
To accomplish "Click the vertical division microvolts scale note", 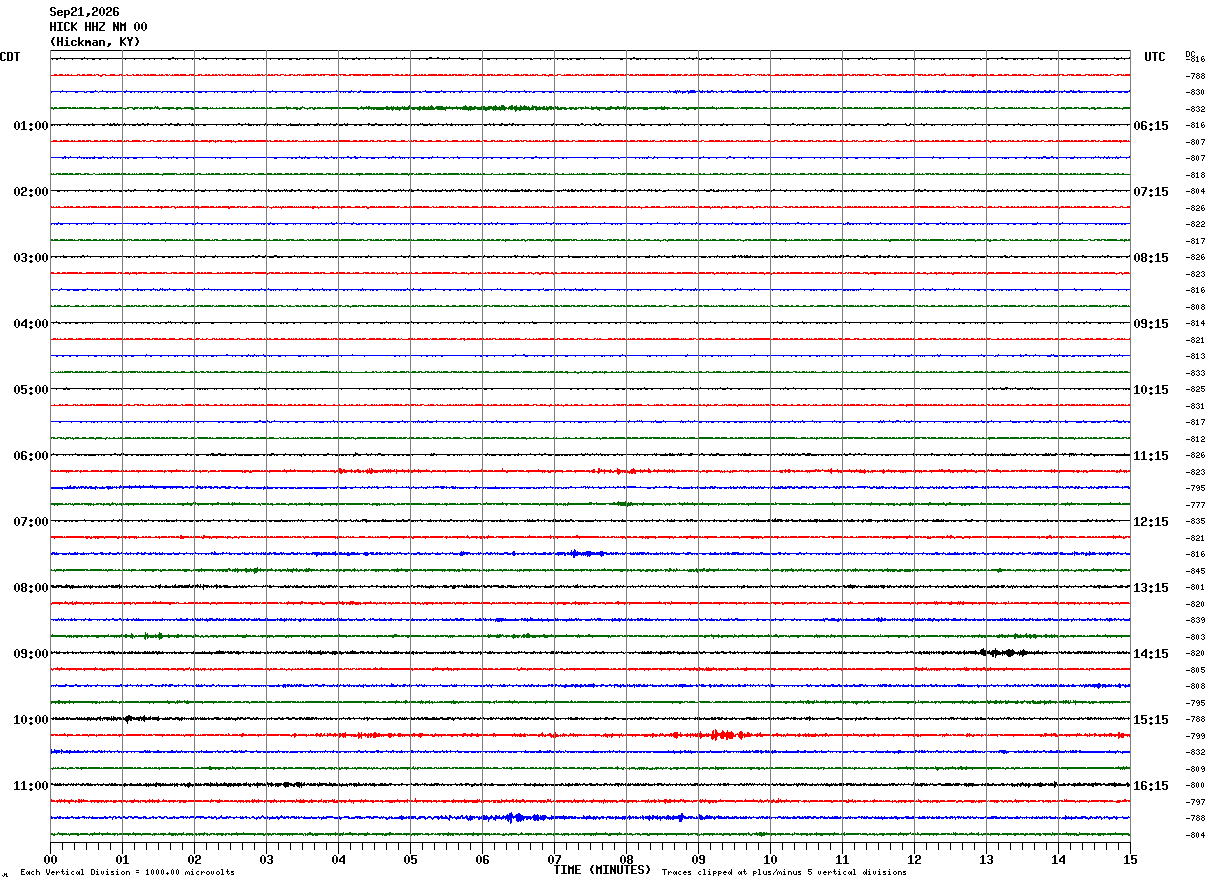I will (127, 873).
